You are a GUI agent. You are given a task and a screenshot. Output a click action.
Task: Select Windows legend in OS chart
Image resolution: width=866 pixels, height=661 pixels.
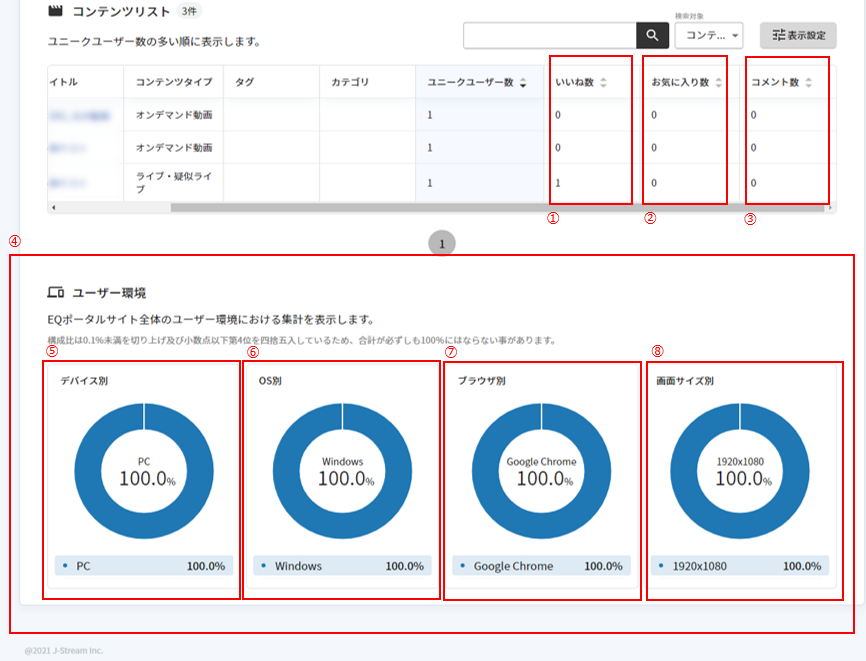point(298,566)
